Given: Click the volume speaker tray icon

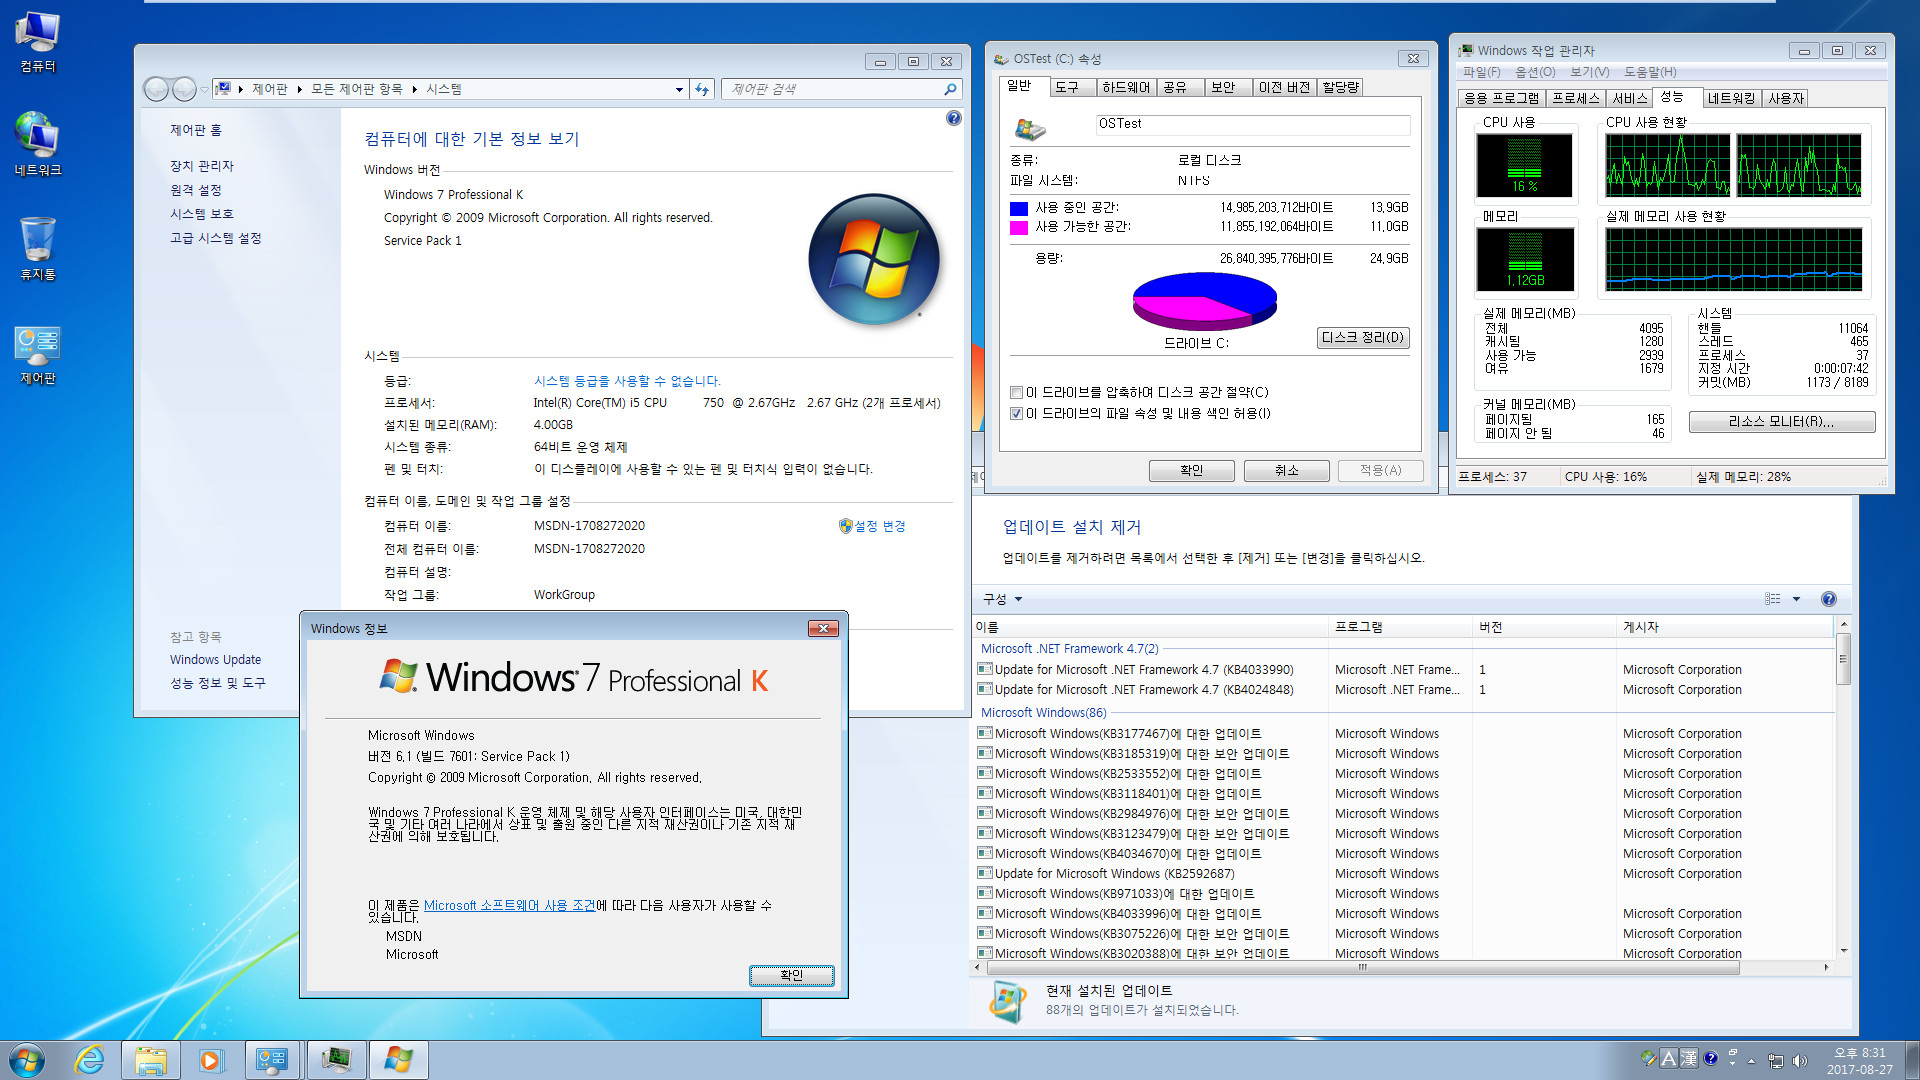Looking at the screenshot, I should click(x=1801, y=1061).
